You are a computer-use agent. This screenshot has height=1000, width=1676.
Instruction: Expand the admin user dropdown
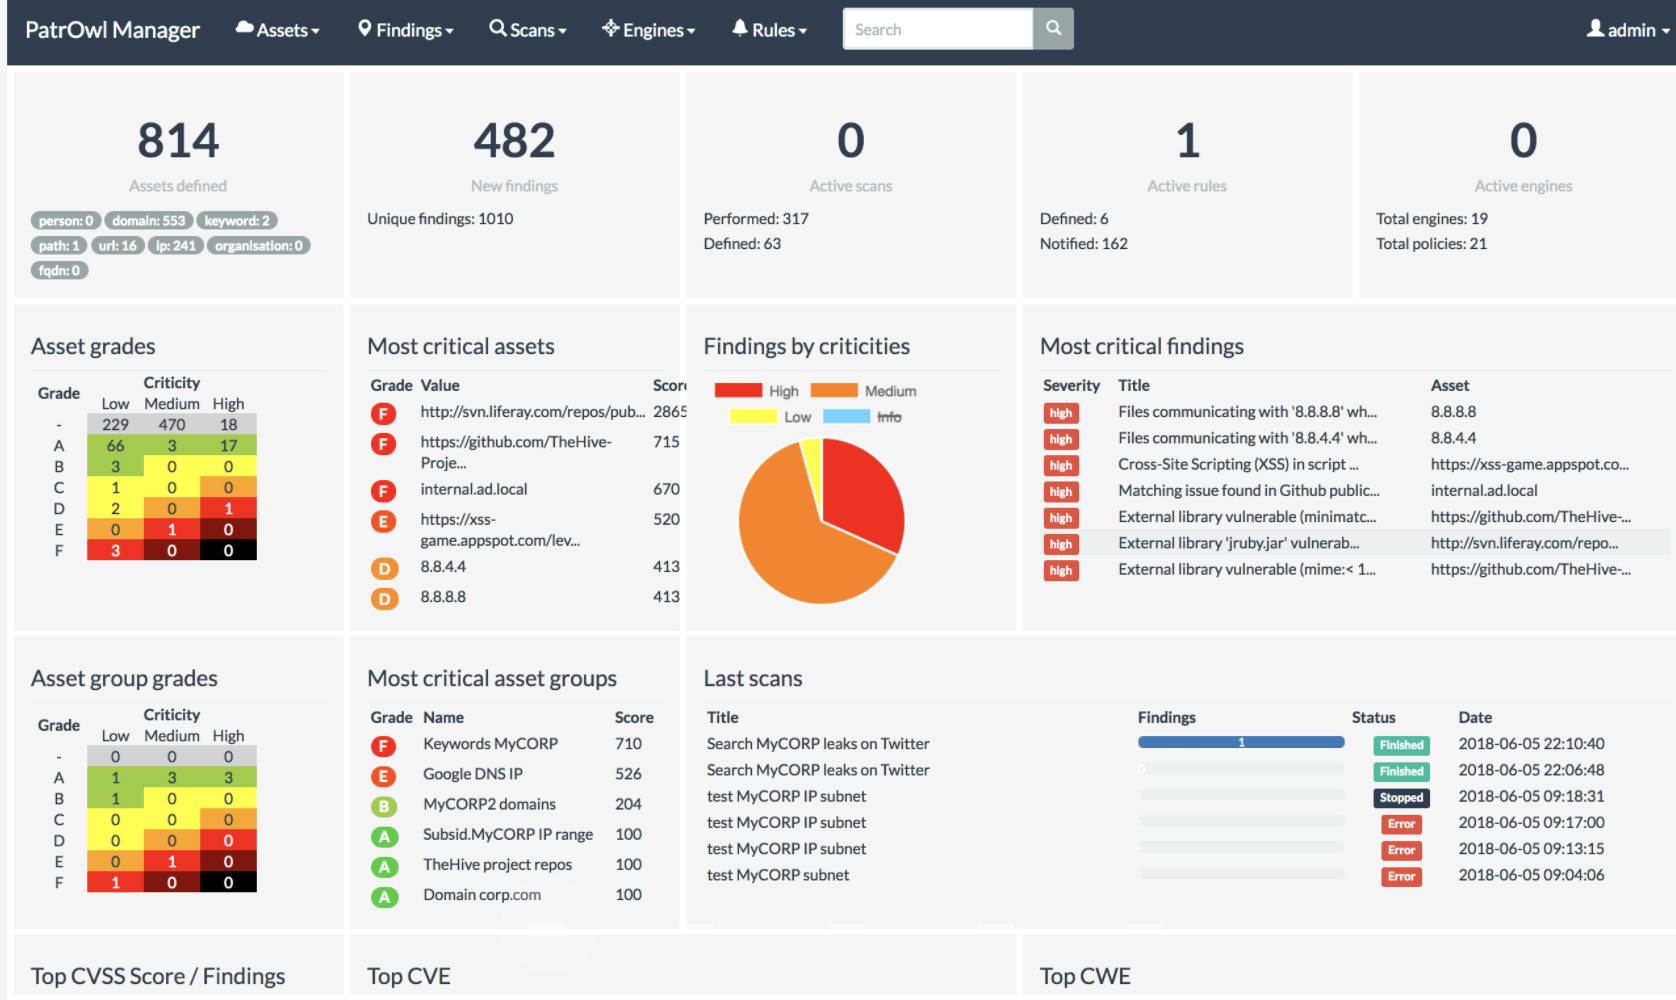(x=1627, y=30)
